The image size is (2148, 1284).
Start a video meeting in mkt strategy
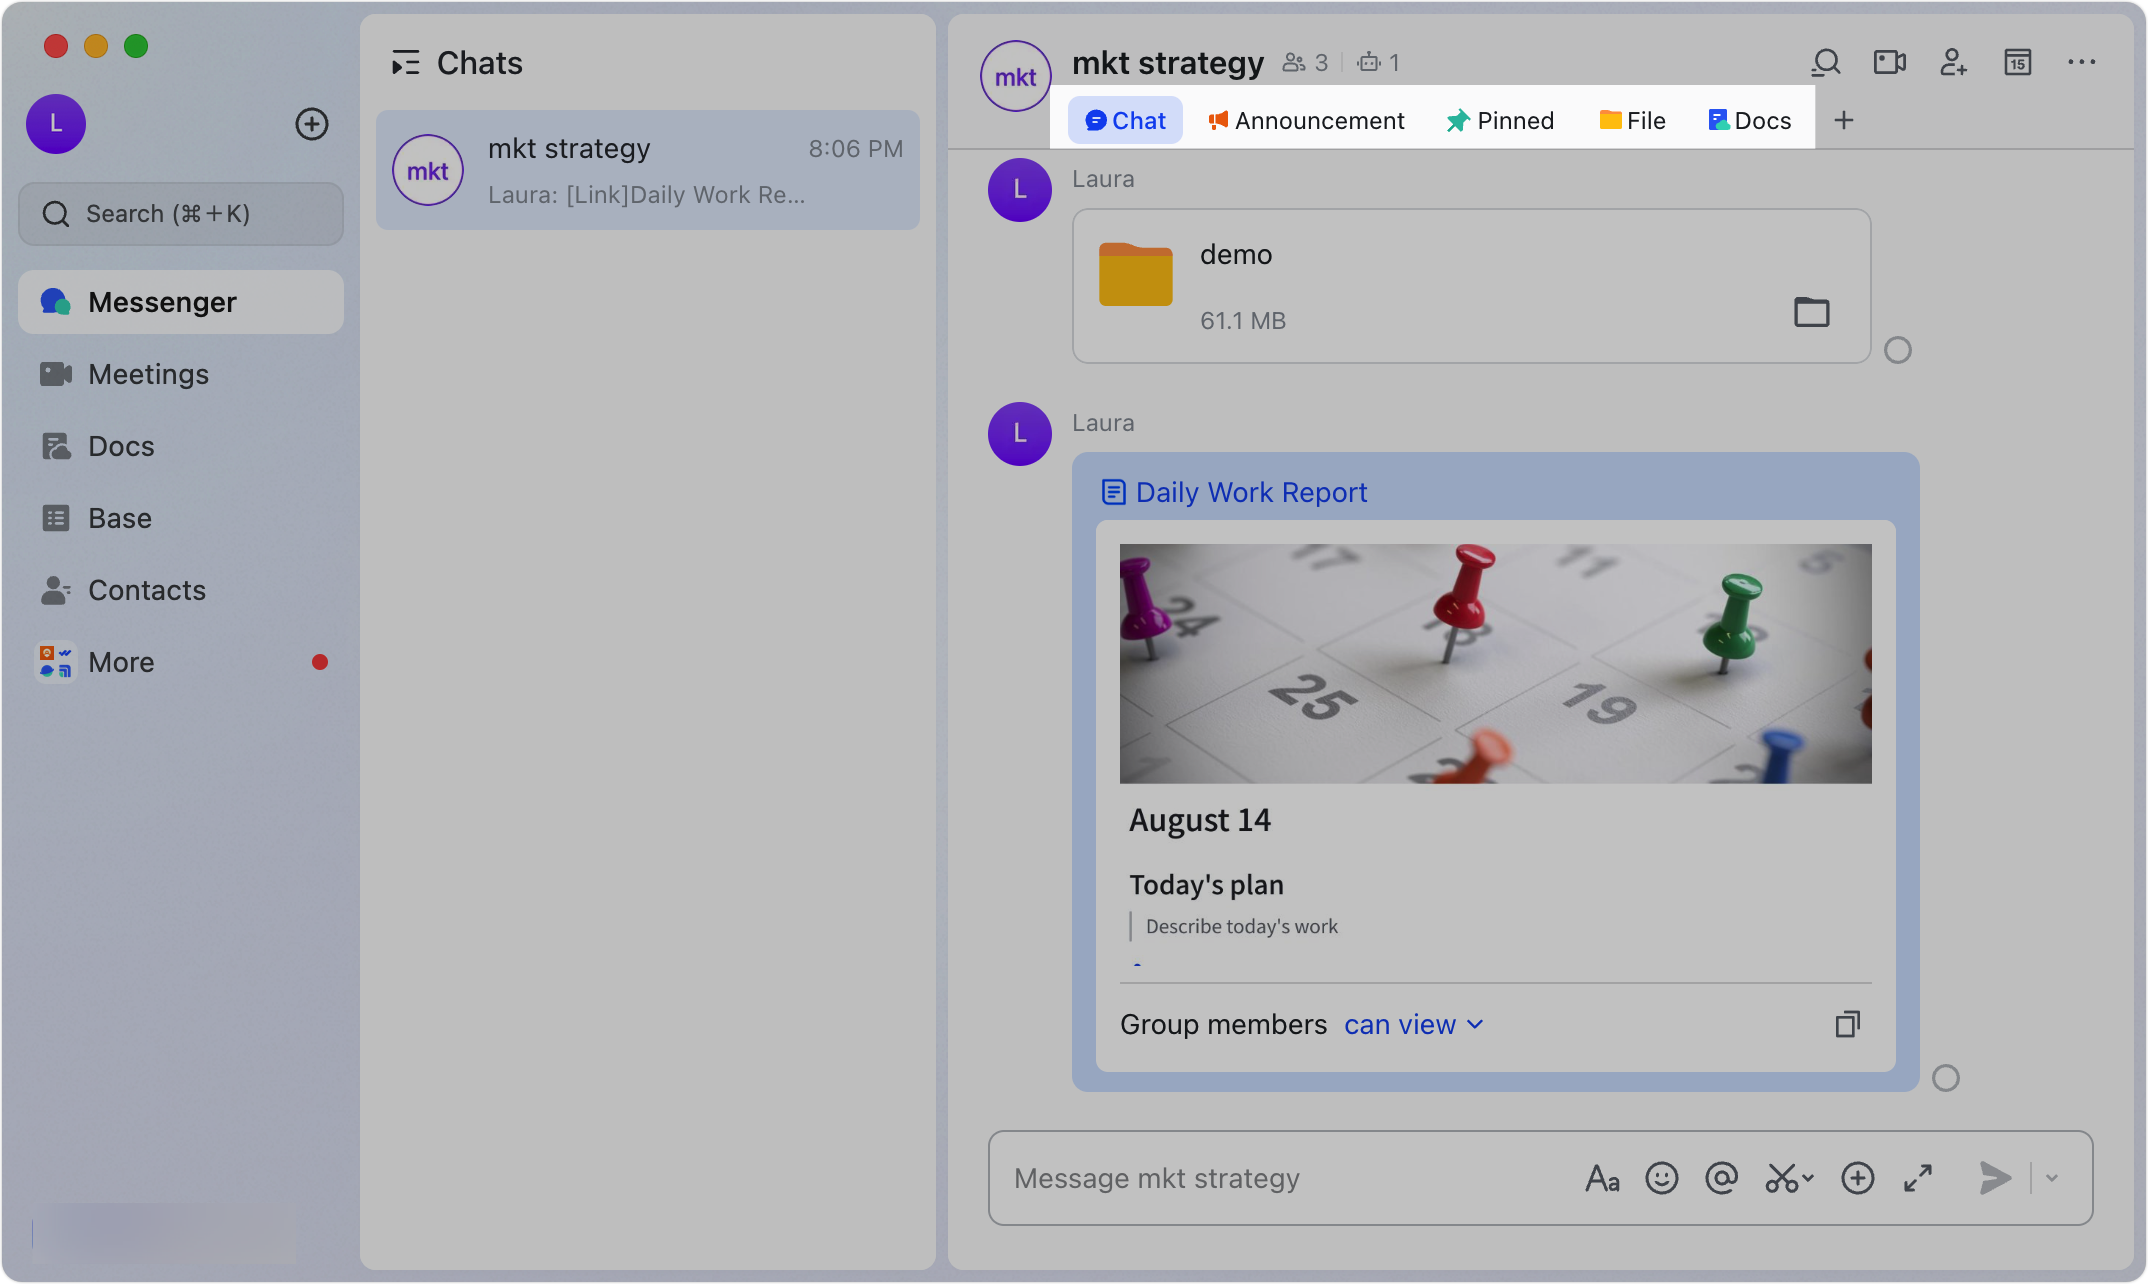click(x=1889, y=62)
